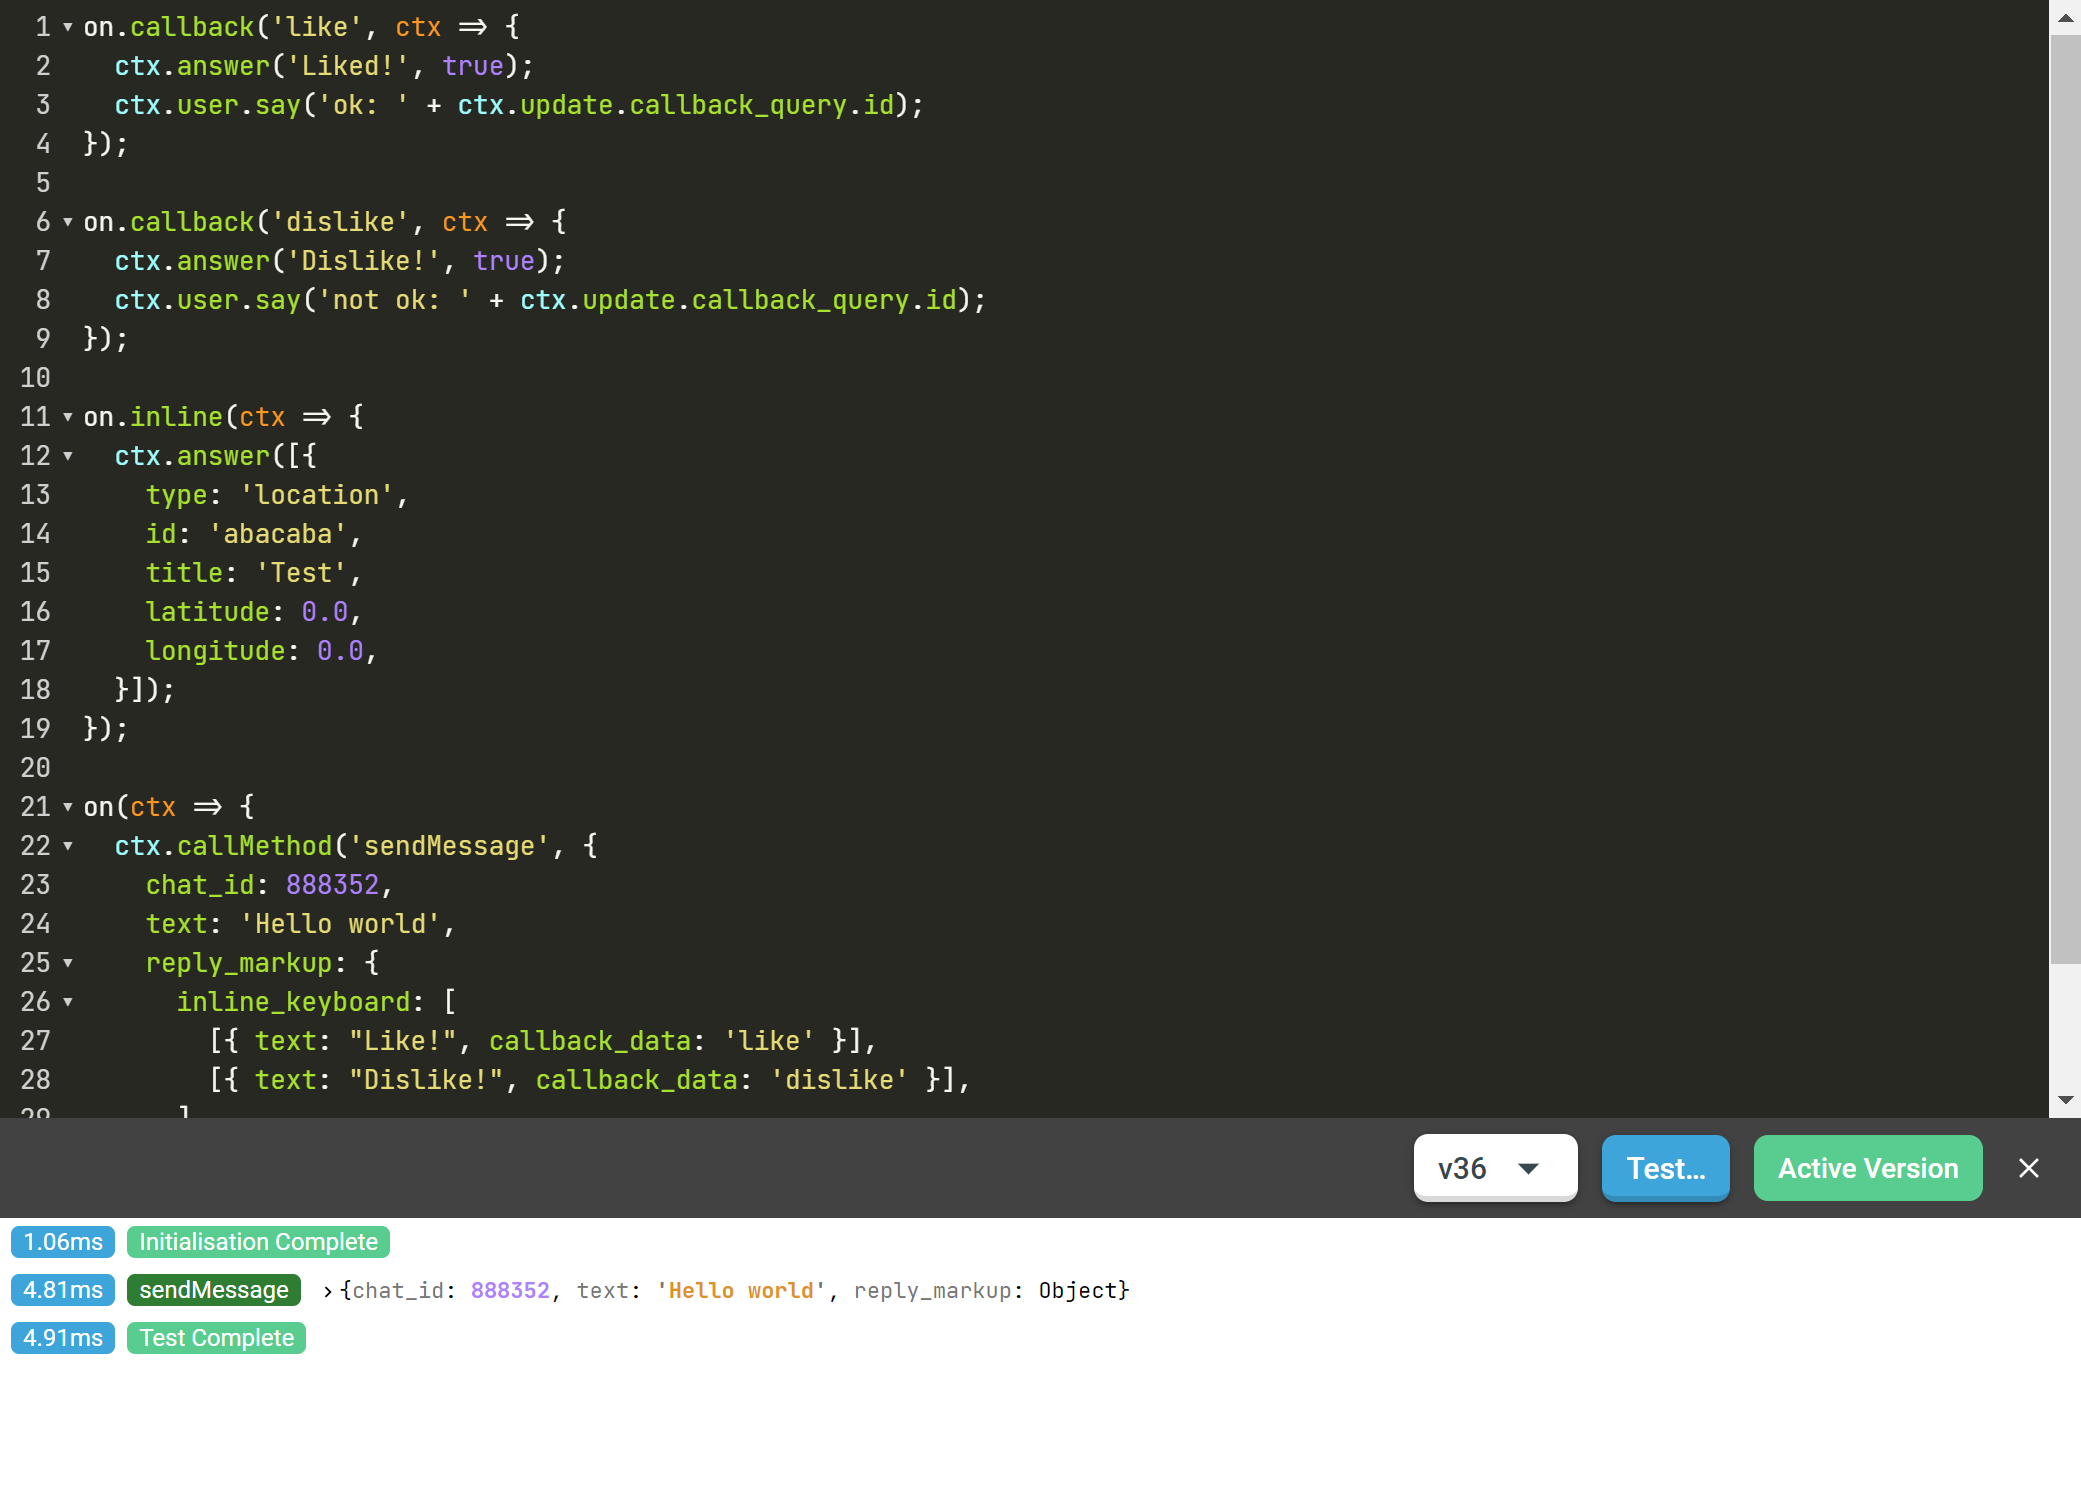Collapse the on(ctx) handler at line 21
Viewport: 2081px width, 1491px height.
point(68,807)
